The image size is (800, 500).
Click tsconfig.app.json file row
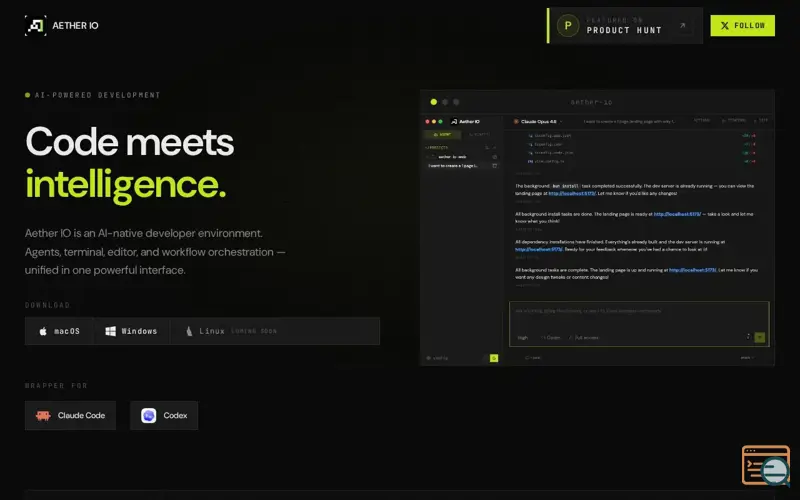(x=640, y=136)
